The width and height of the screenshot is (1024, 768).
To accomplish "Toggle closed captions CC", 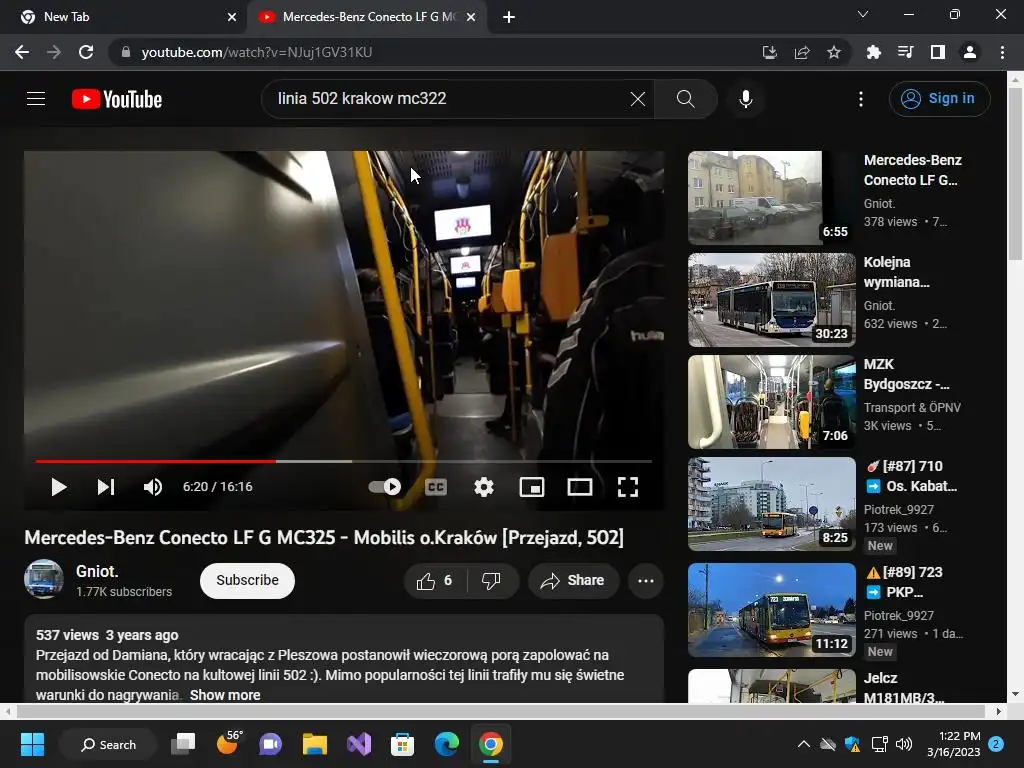I will [436, 487].
